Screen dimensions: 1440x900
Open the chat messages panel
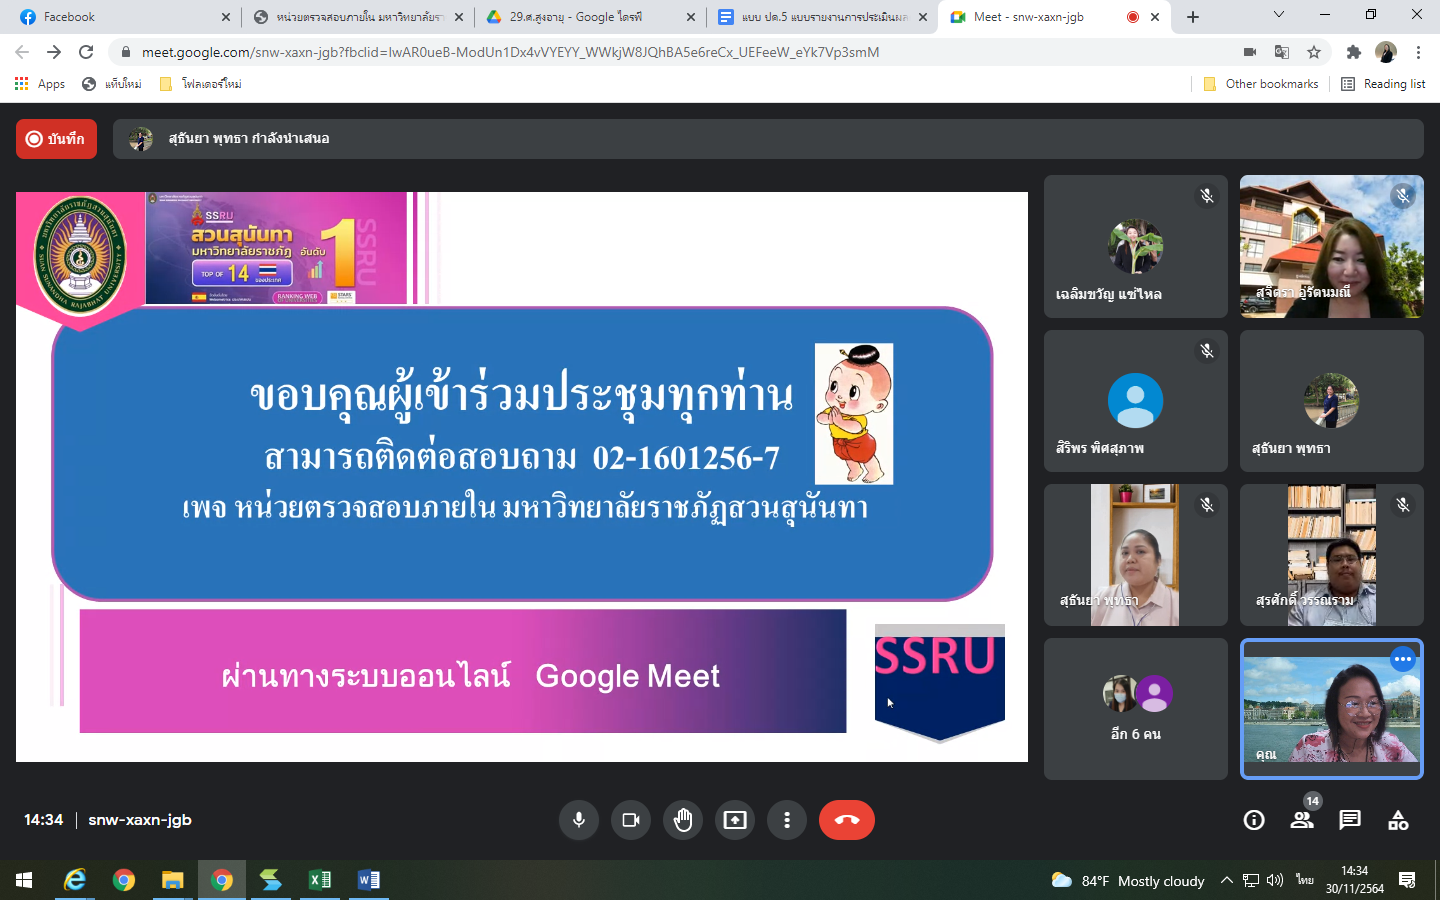click(1350, 820)
